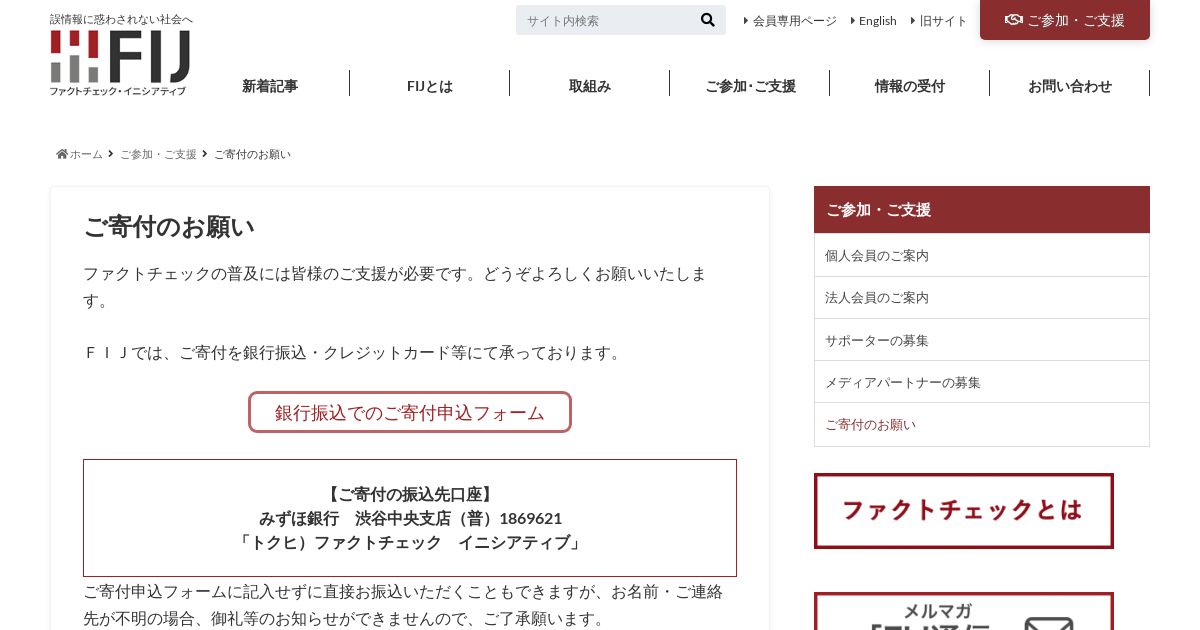Viewport: 1200px width, 630px height.
Task: Open 新着記事 menu
Action: click(x=270, y=86)
